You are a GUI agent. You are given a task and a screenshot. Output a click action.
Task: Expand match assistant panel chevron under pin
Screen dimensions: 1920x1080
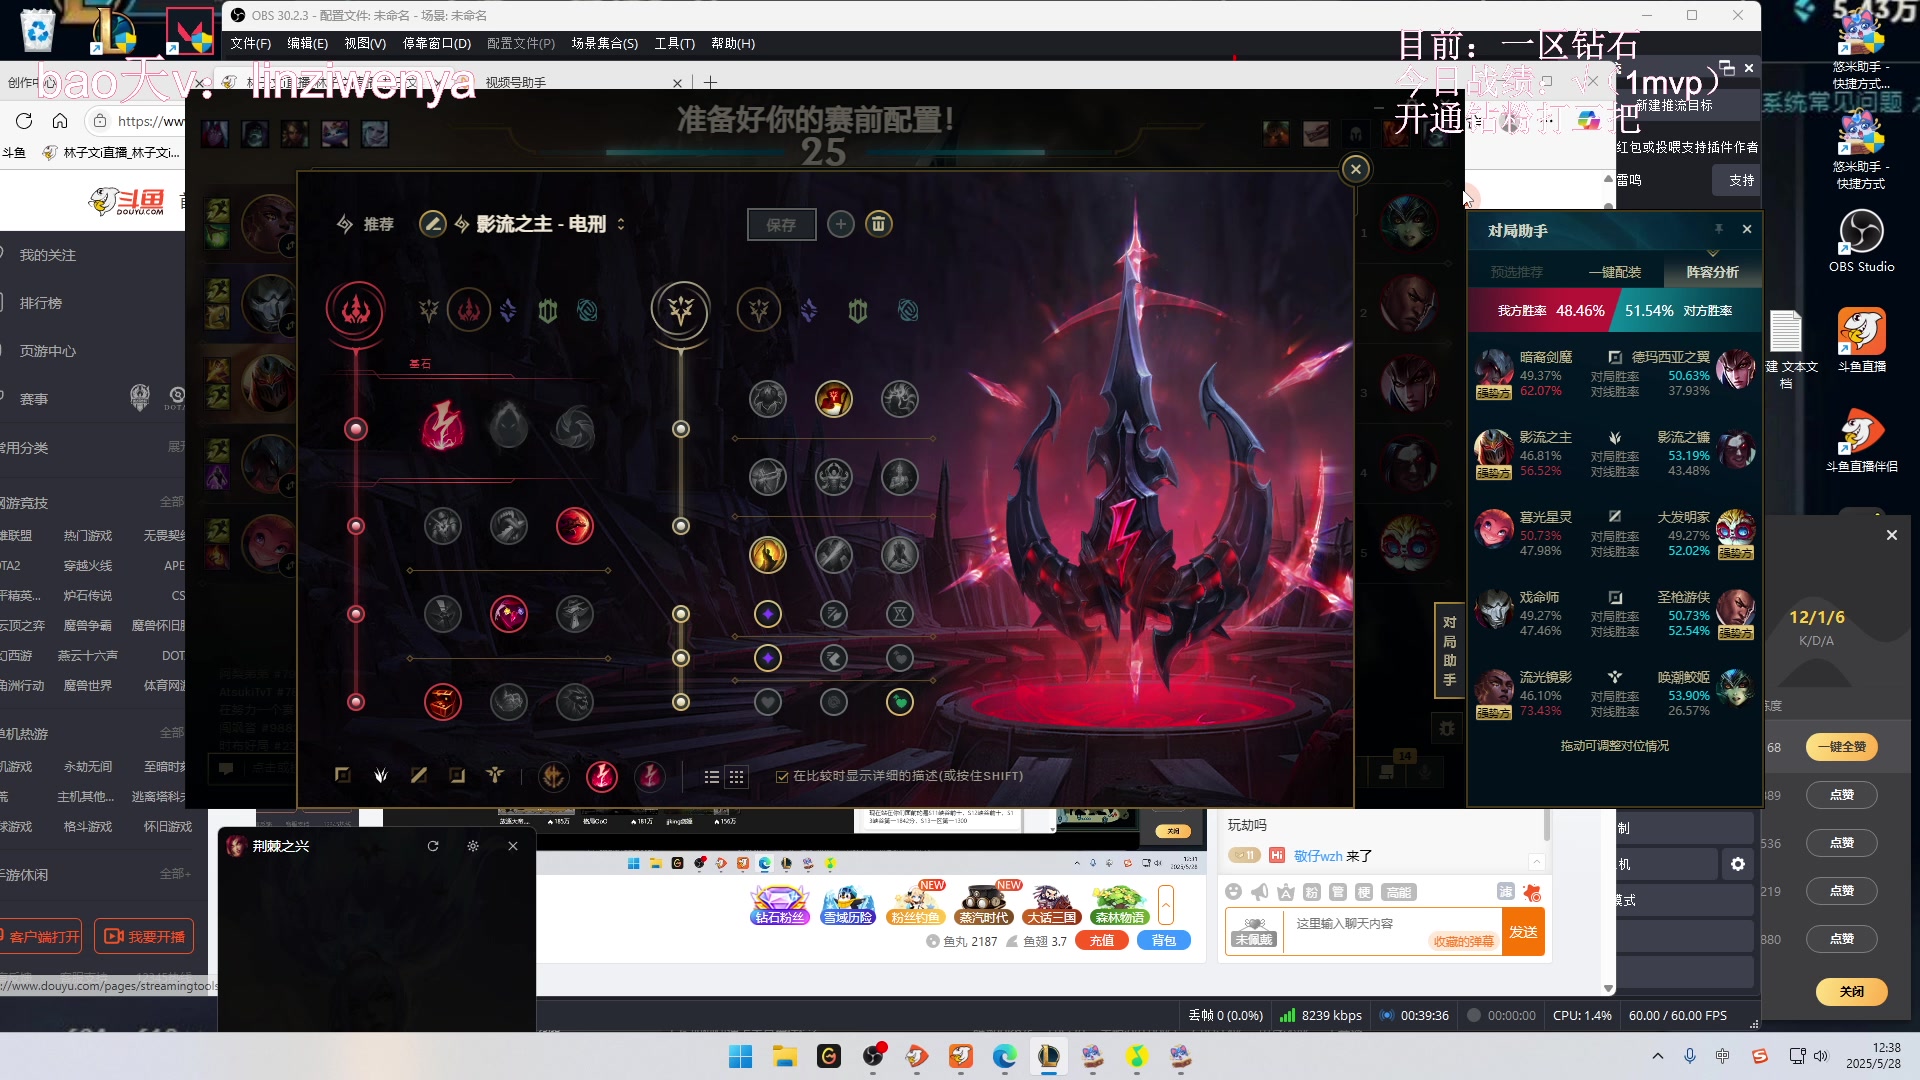[x=1713, y=254]
